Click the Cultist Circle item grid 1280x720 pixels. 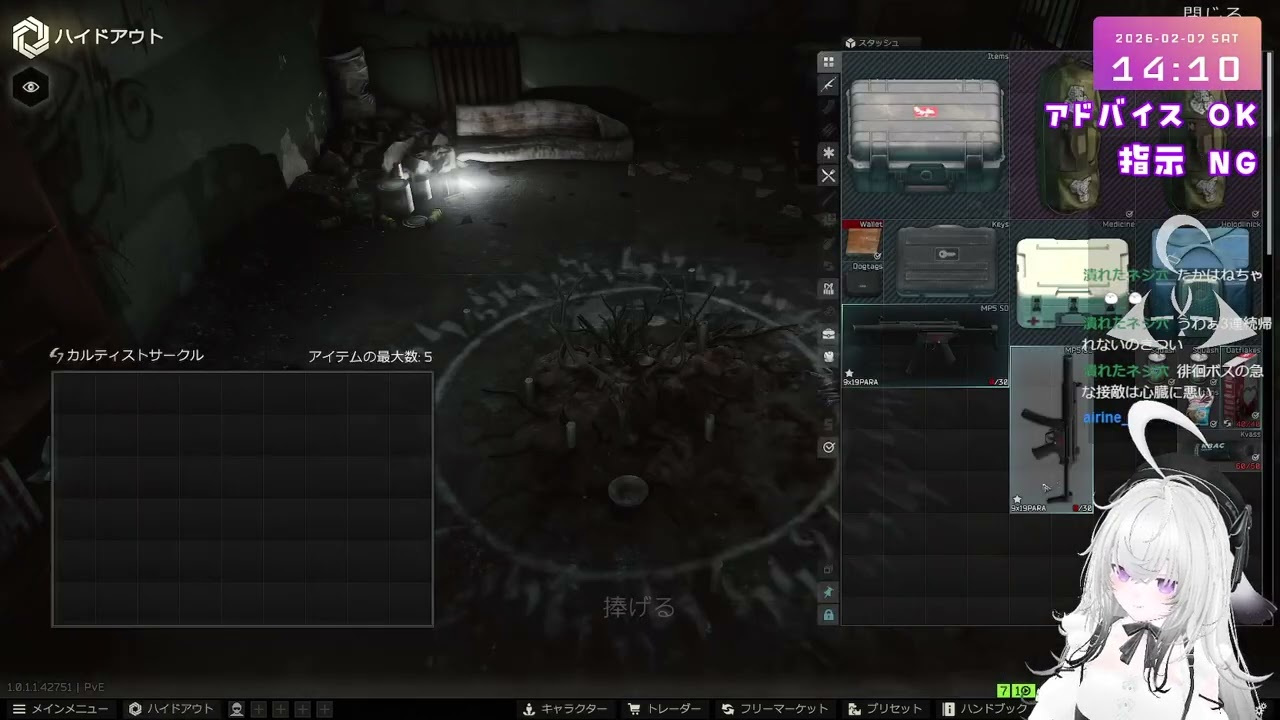pos(242,499)
